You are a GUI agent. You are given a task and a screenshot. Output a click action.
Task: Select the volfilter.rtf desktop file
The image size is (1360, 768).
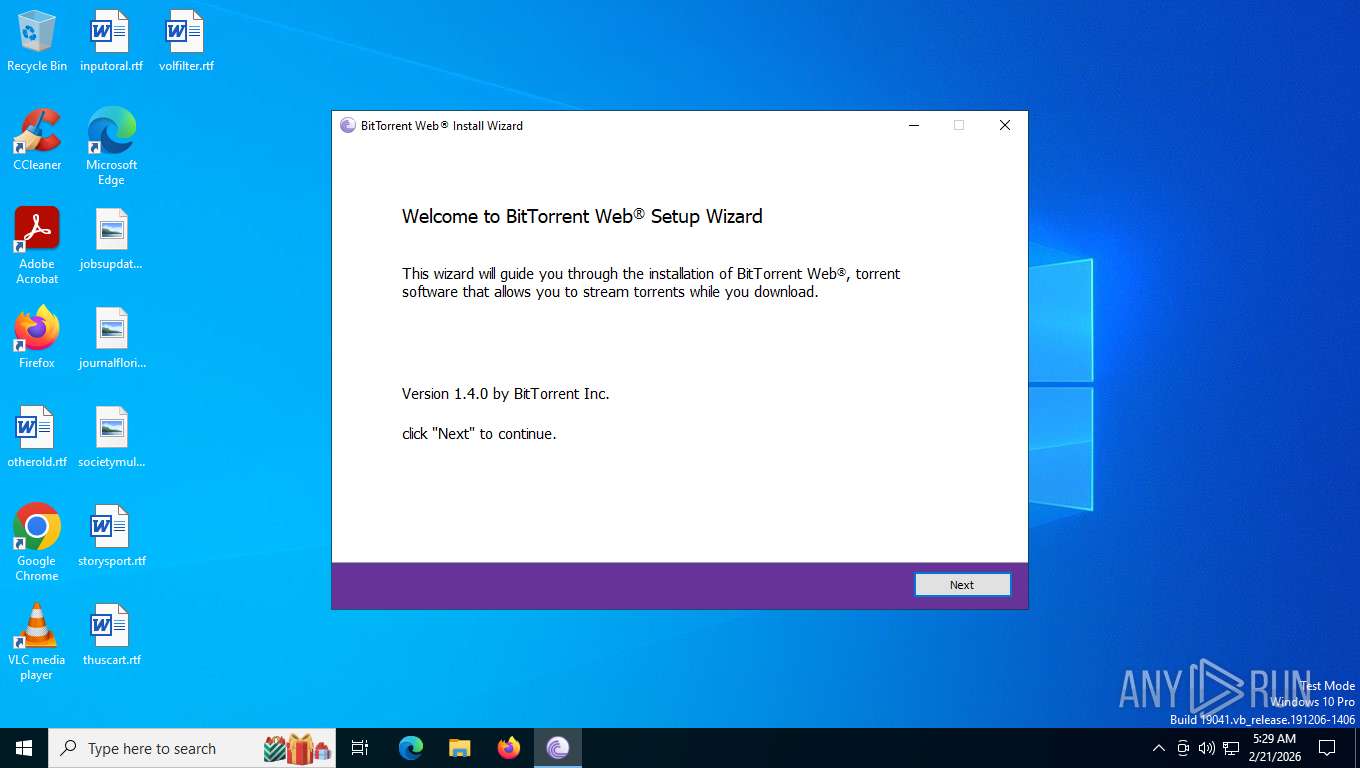[x=186, y=41]
